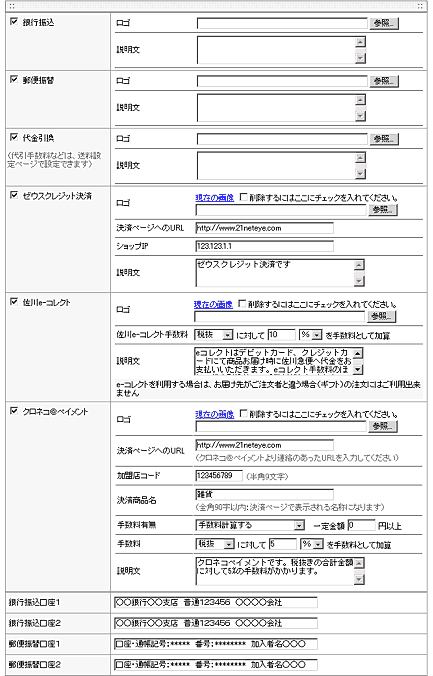This screenshot has height=676, width=433.
Task: Open 税抜 dropdown in クロネコ 手数料 row
Action: tap(215, 544)
